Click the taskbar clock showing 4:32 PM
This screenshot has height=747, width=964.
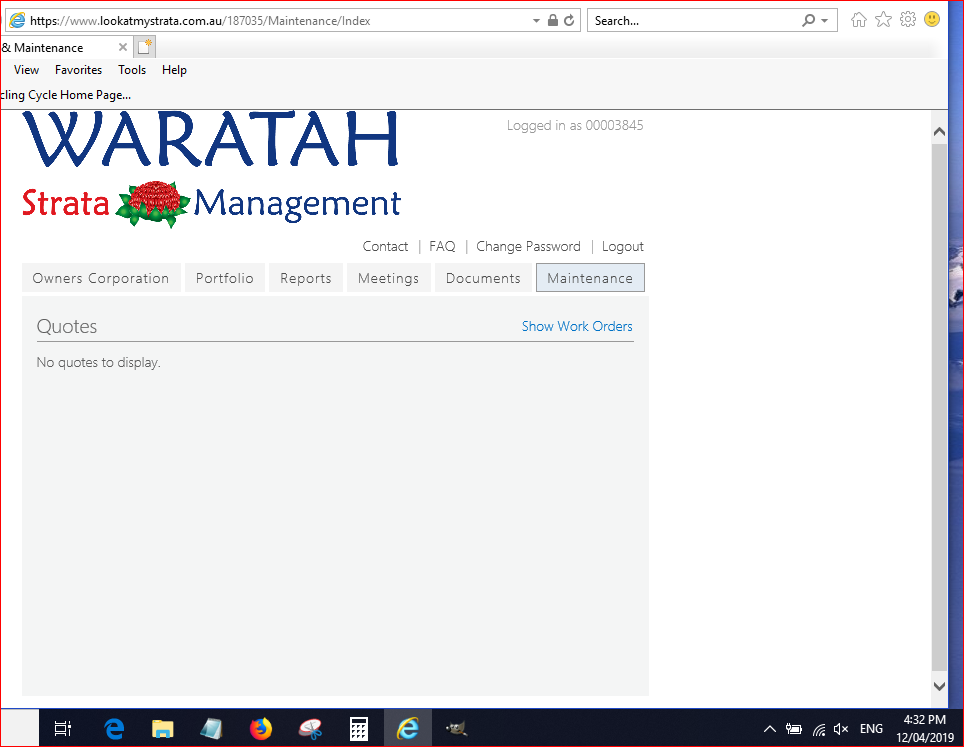click(925, 729)
